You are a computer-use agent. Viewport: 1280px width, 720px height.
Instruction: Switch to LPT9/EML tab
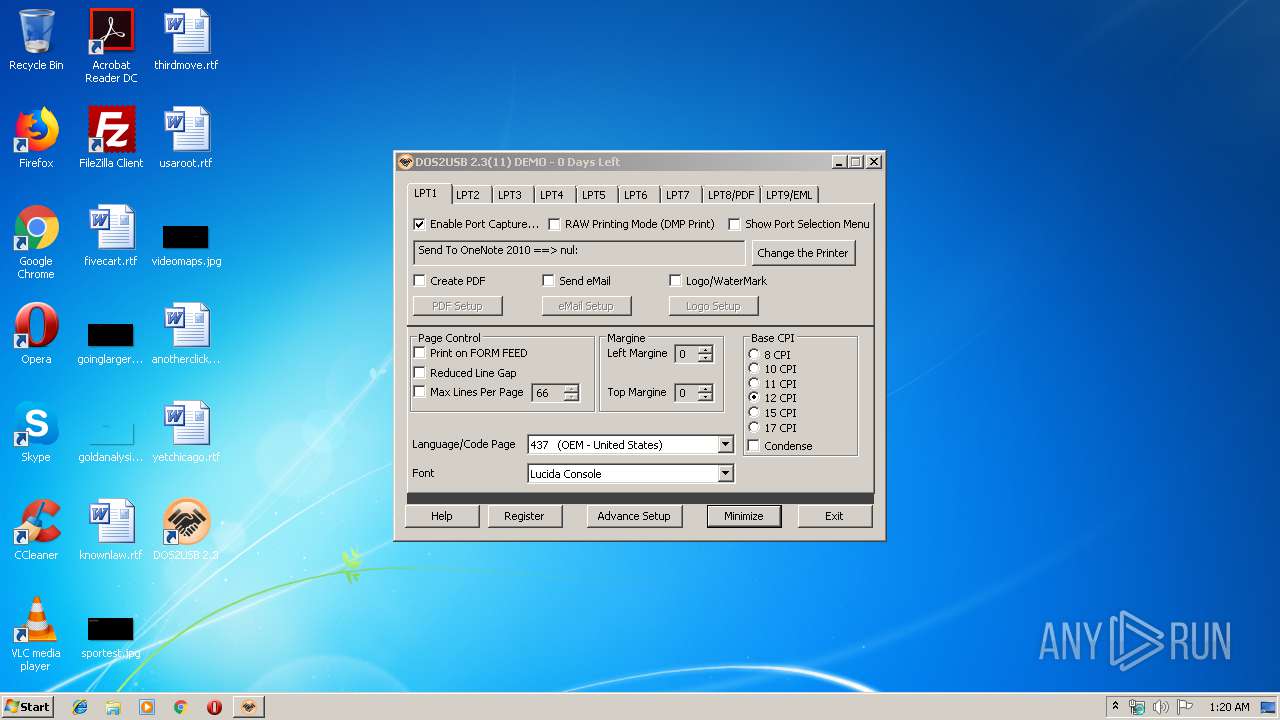[x=789, y=195]
